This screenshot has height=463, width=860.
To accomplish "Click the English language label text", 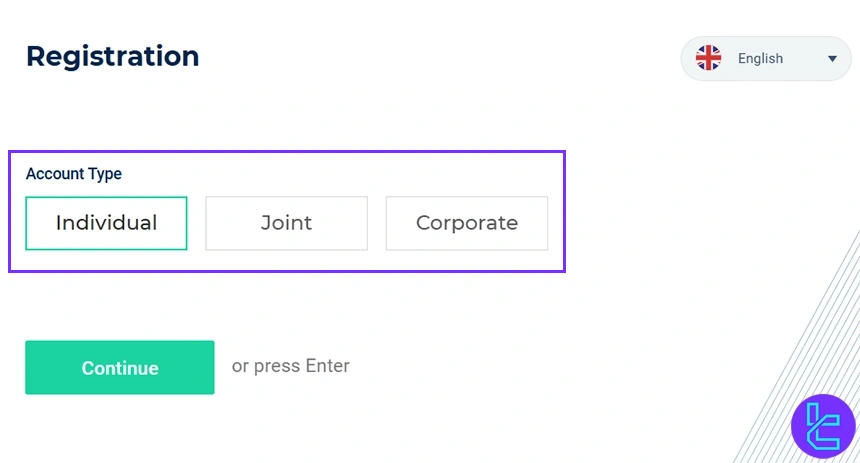I will pyautogui.click(x=760, y=59).
